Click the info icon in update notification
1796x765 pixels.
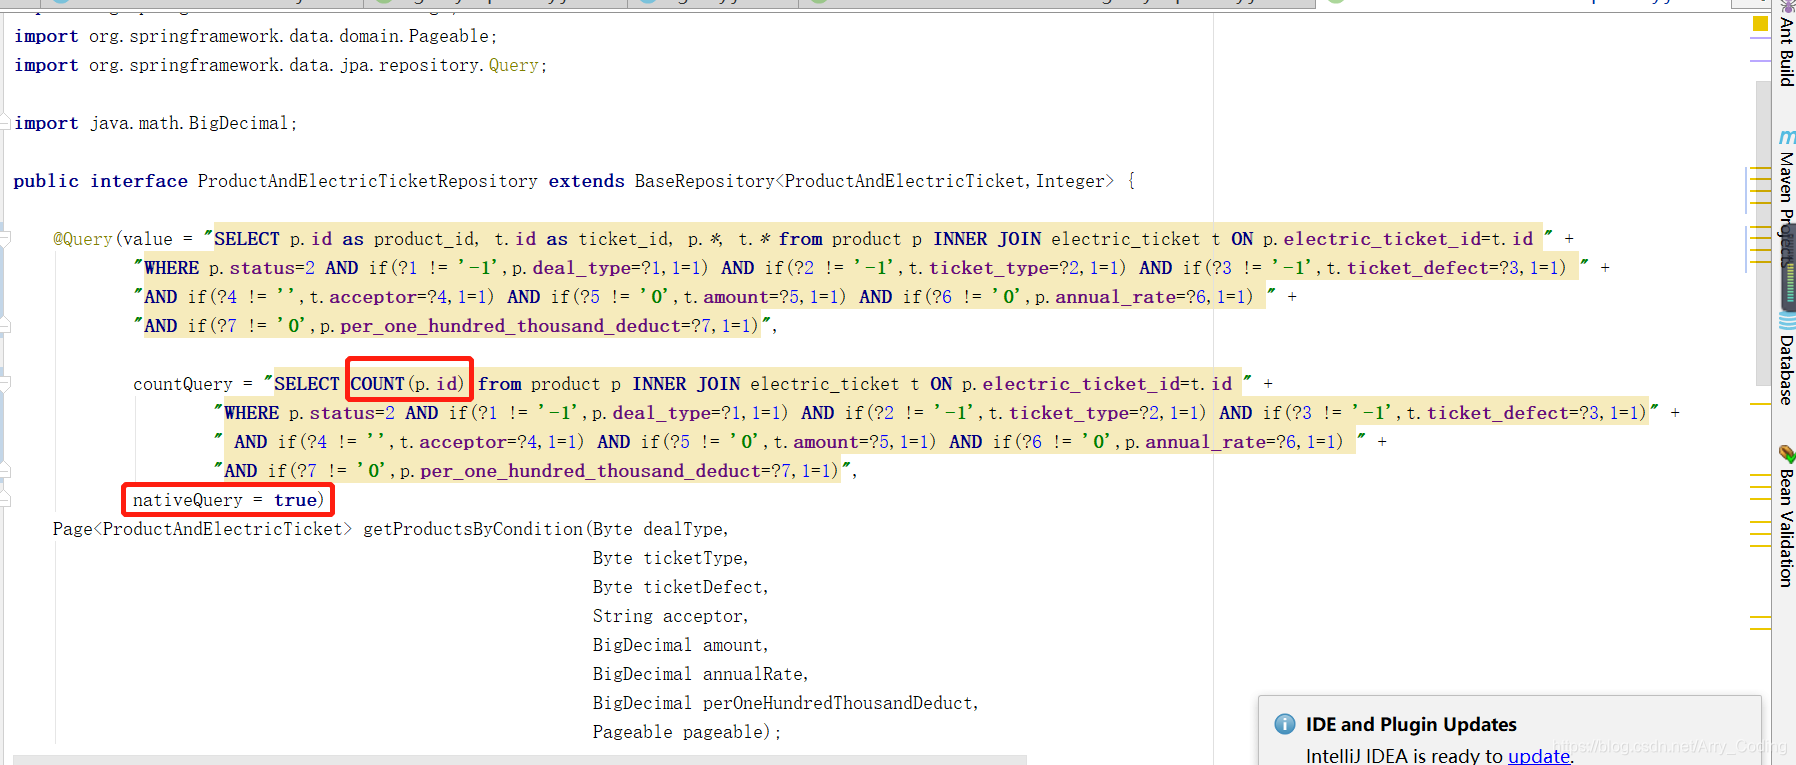pos(1285,724)
